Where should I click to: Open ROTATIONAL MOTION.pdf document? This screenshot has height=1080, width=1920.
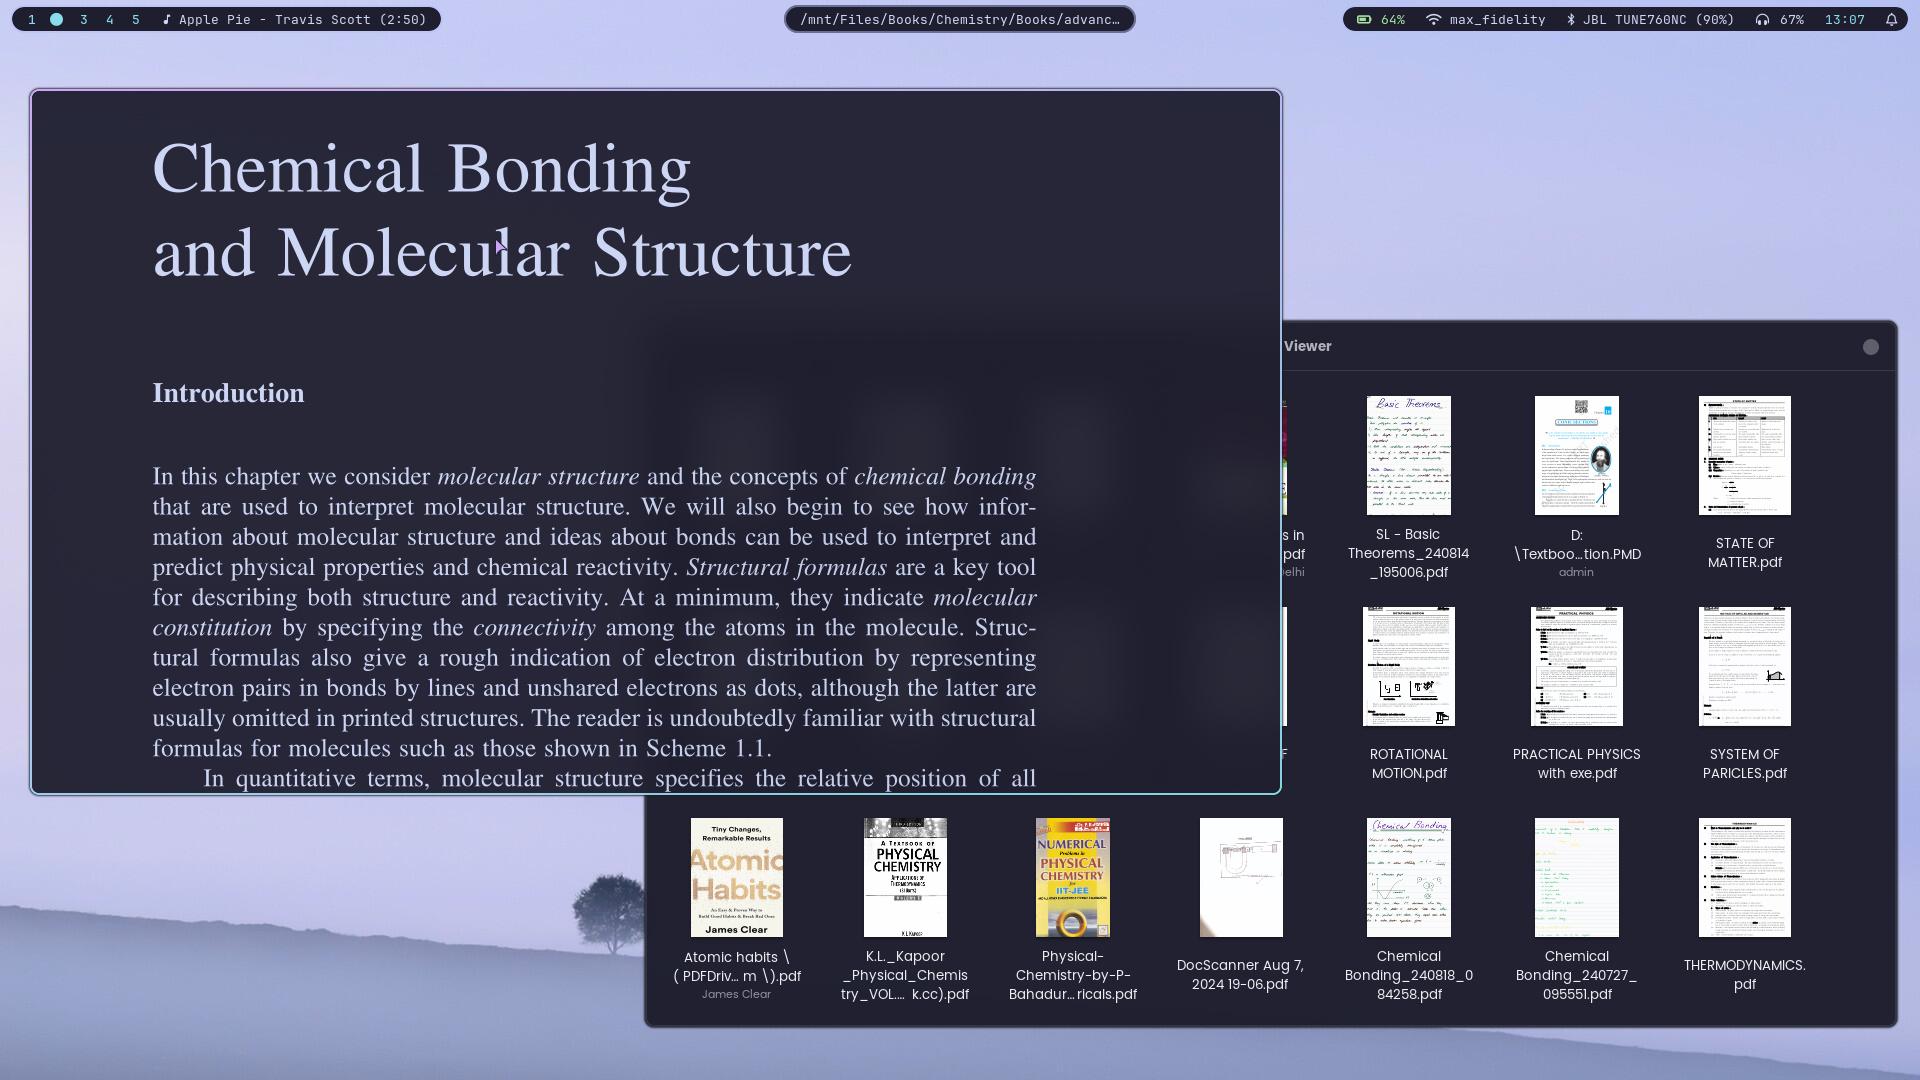[1408, 666]
